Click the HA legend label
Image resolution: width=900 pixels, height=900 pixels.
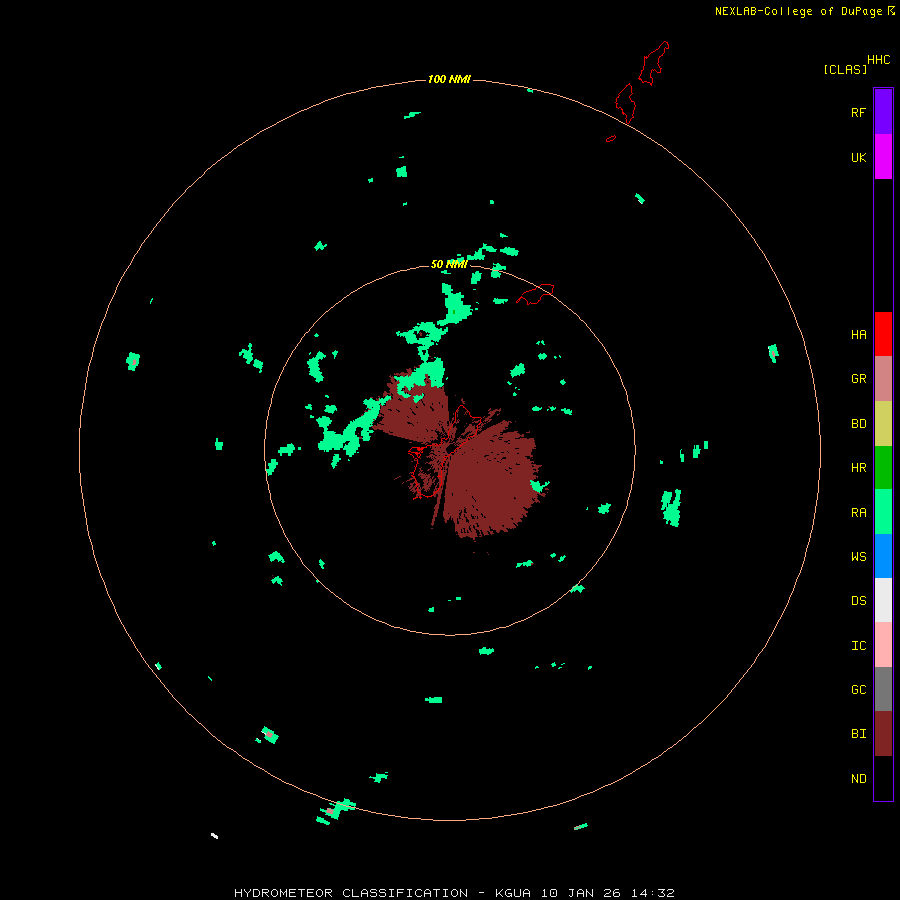(858, 335)
